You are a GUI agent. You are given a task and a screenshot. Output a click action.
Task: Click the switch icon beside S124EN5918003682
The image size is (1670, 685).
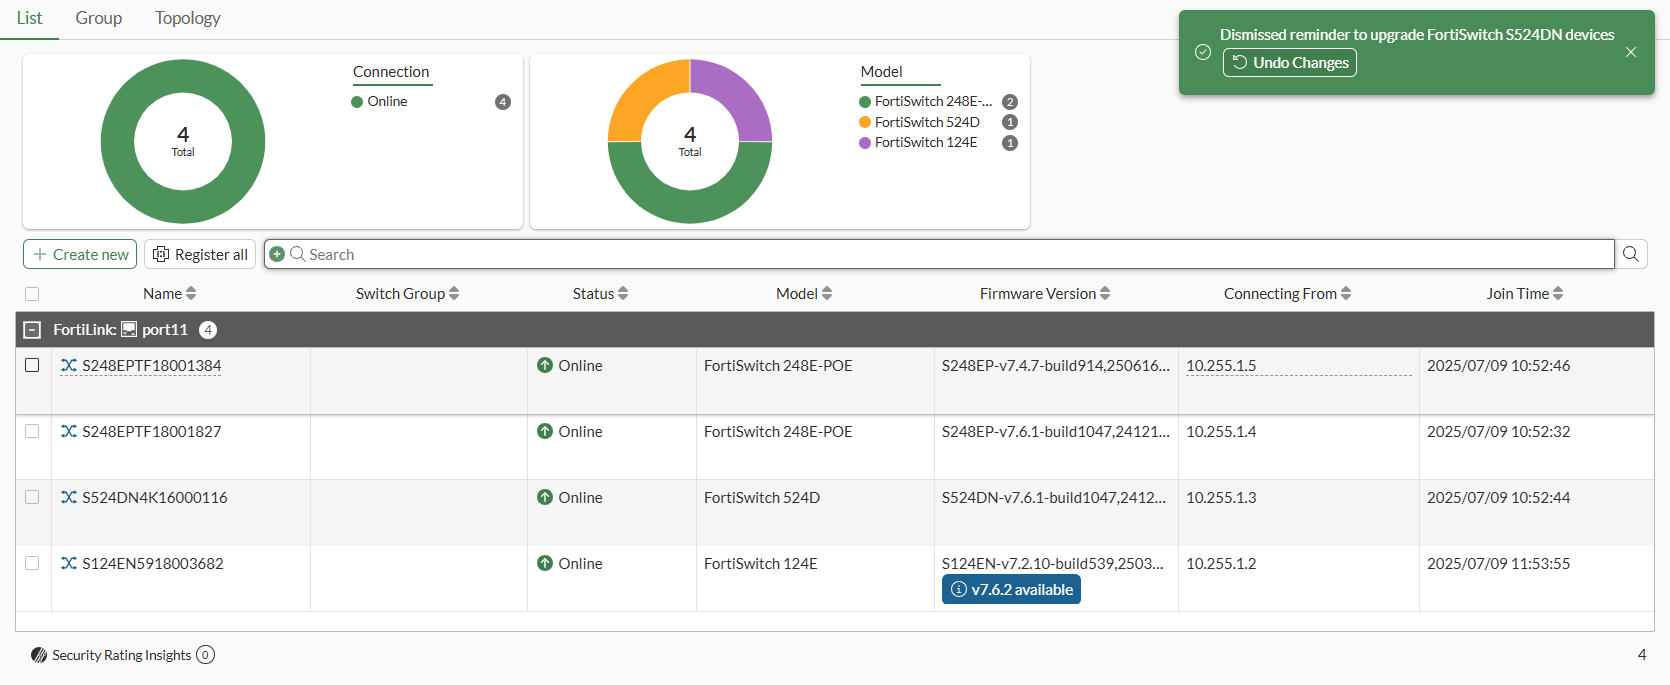69,564
